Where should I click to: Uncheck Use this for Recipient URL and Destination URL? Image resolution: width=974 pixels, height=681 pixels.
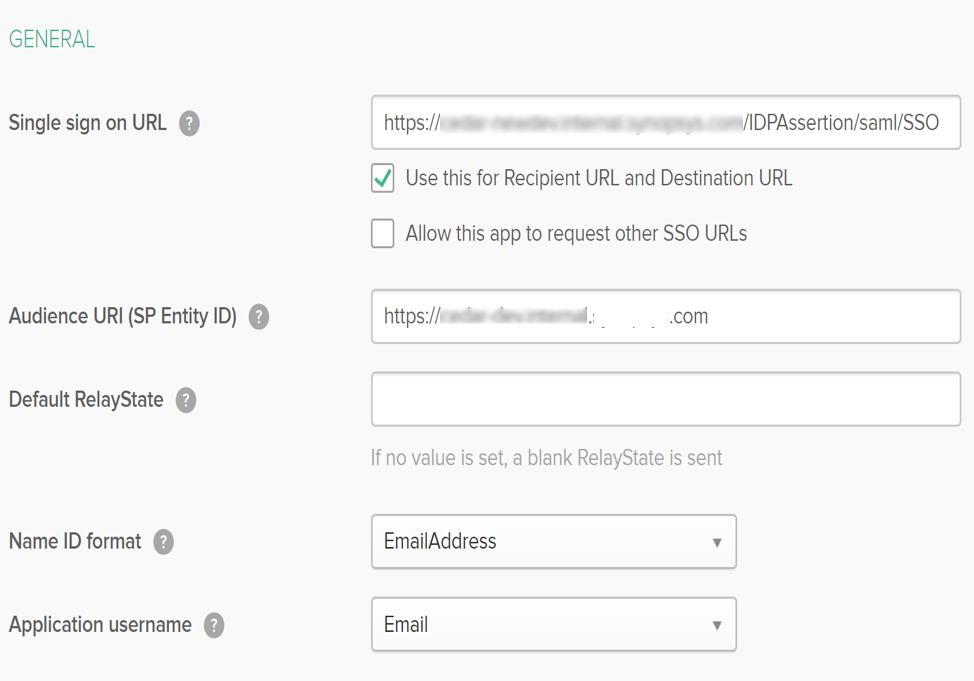383,178
